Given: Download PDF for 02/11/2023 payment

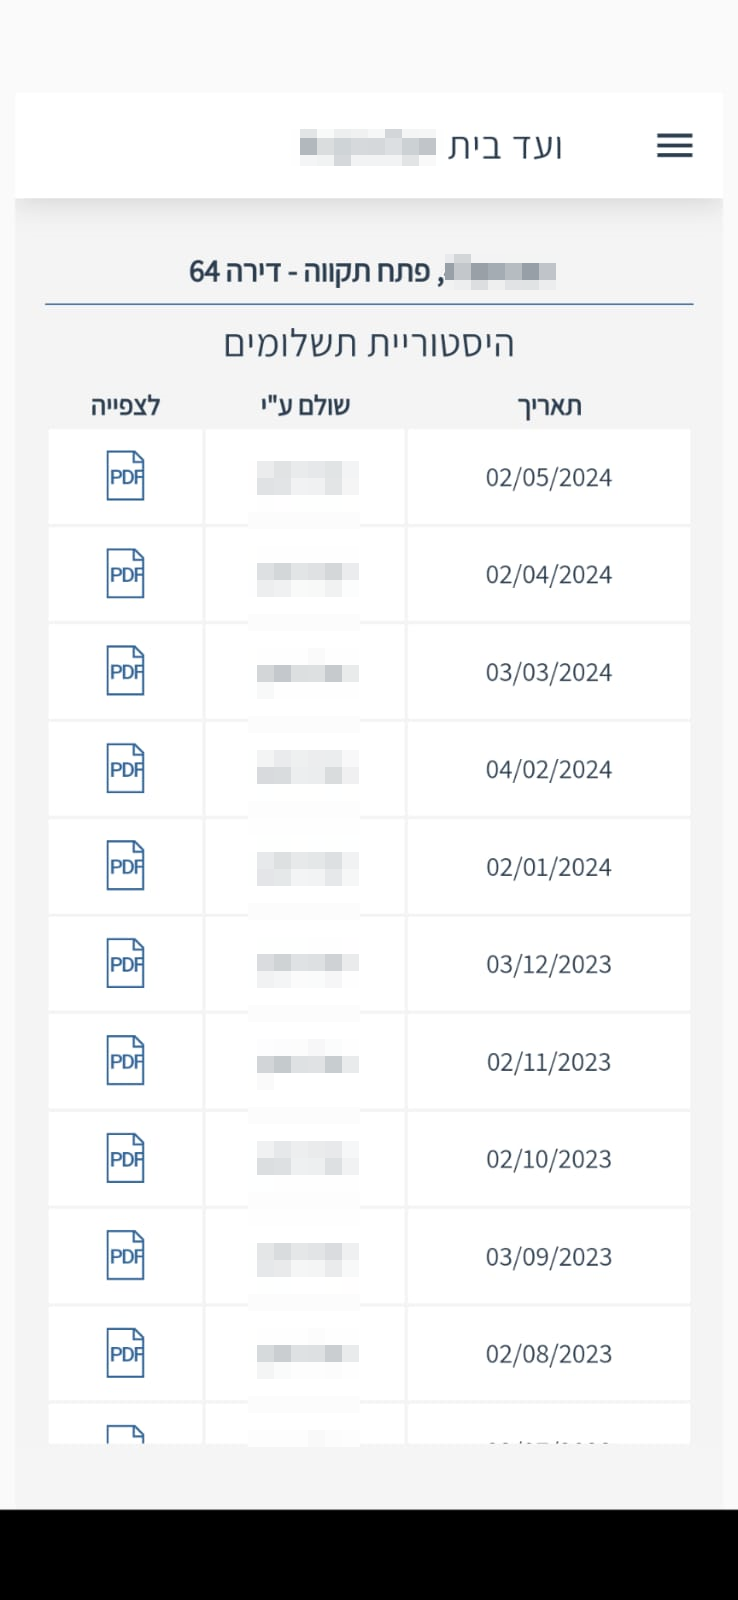Looking at the screenshot, I should tap(126, 1061).
